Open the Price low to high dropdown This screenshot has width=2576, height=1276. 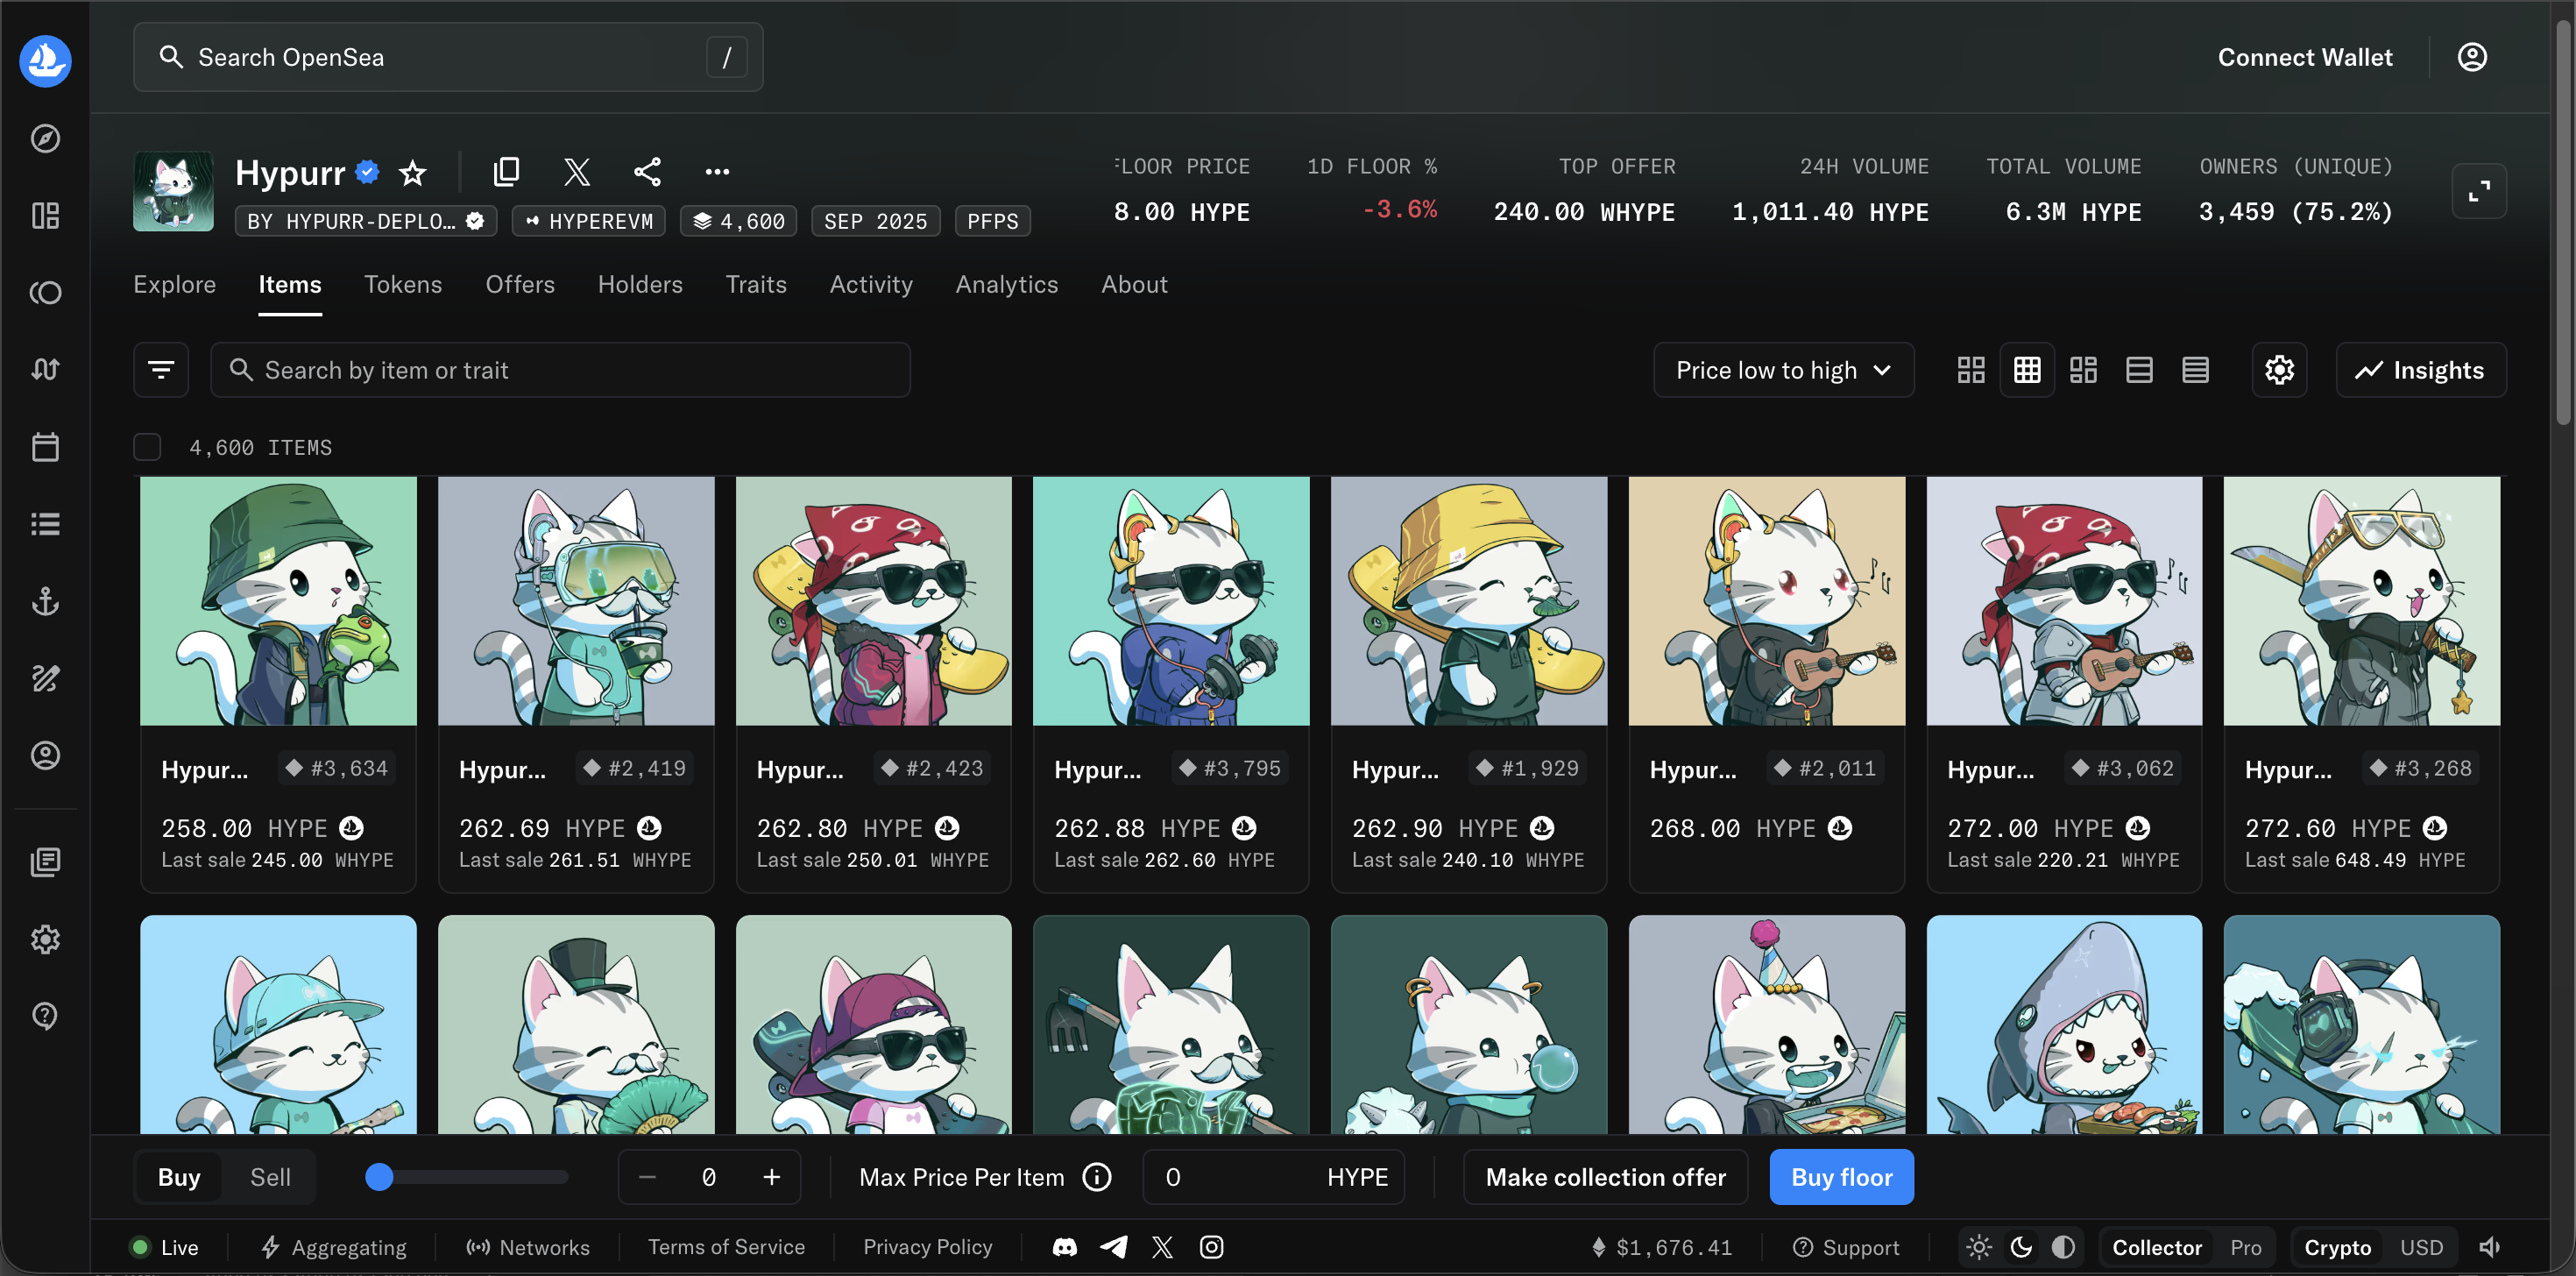1783,370
